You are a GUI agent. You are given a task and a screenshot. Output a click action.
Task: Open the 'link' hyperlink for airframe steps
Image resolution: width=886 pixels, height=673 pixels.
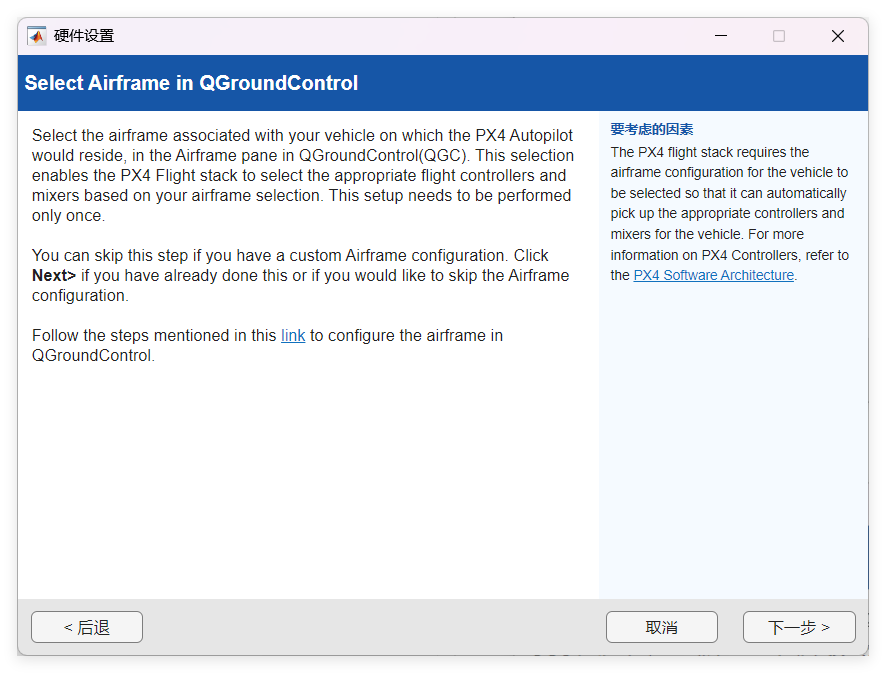293,336
